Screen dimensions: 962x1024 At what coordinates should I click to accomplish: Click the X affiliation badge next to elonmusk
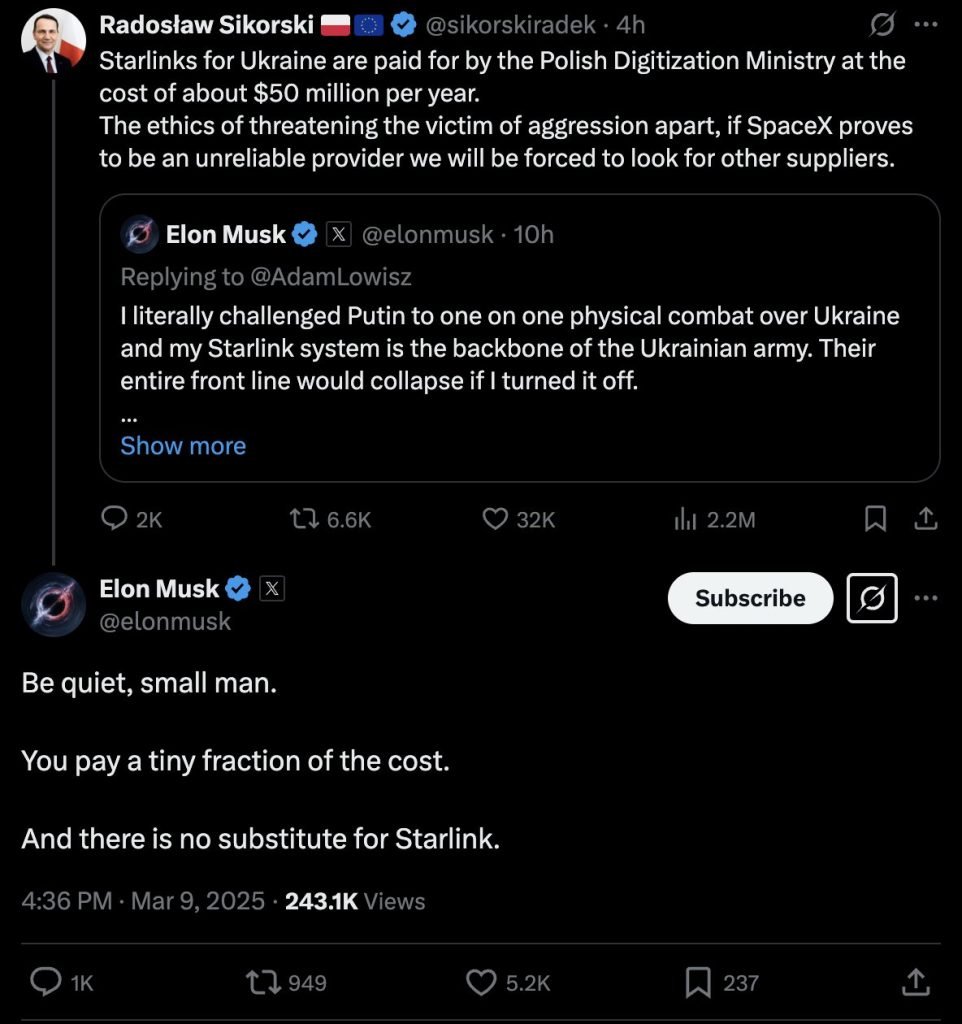point(272,588)
